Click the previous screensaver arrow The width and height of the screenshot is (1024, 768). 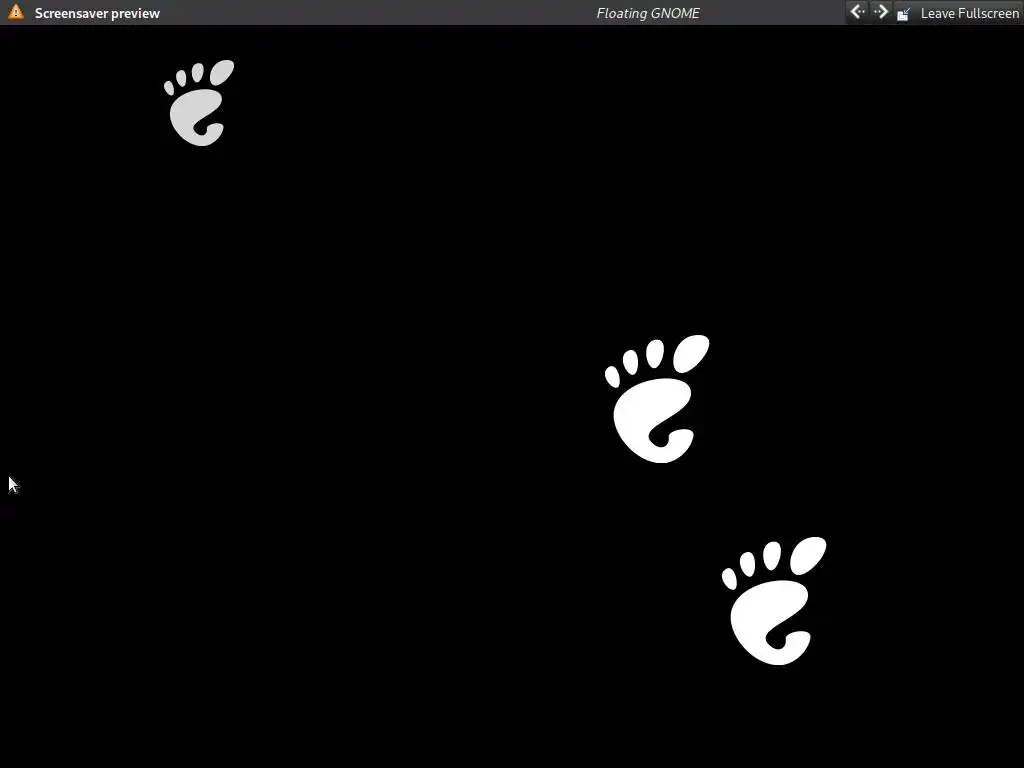click(x=857, y=12)
